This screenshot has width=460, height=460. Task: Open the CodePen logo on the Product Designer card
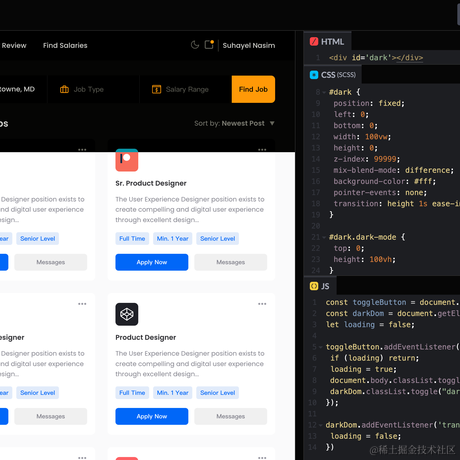[127, 314]
